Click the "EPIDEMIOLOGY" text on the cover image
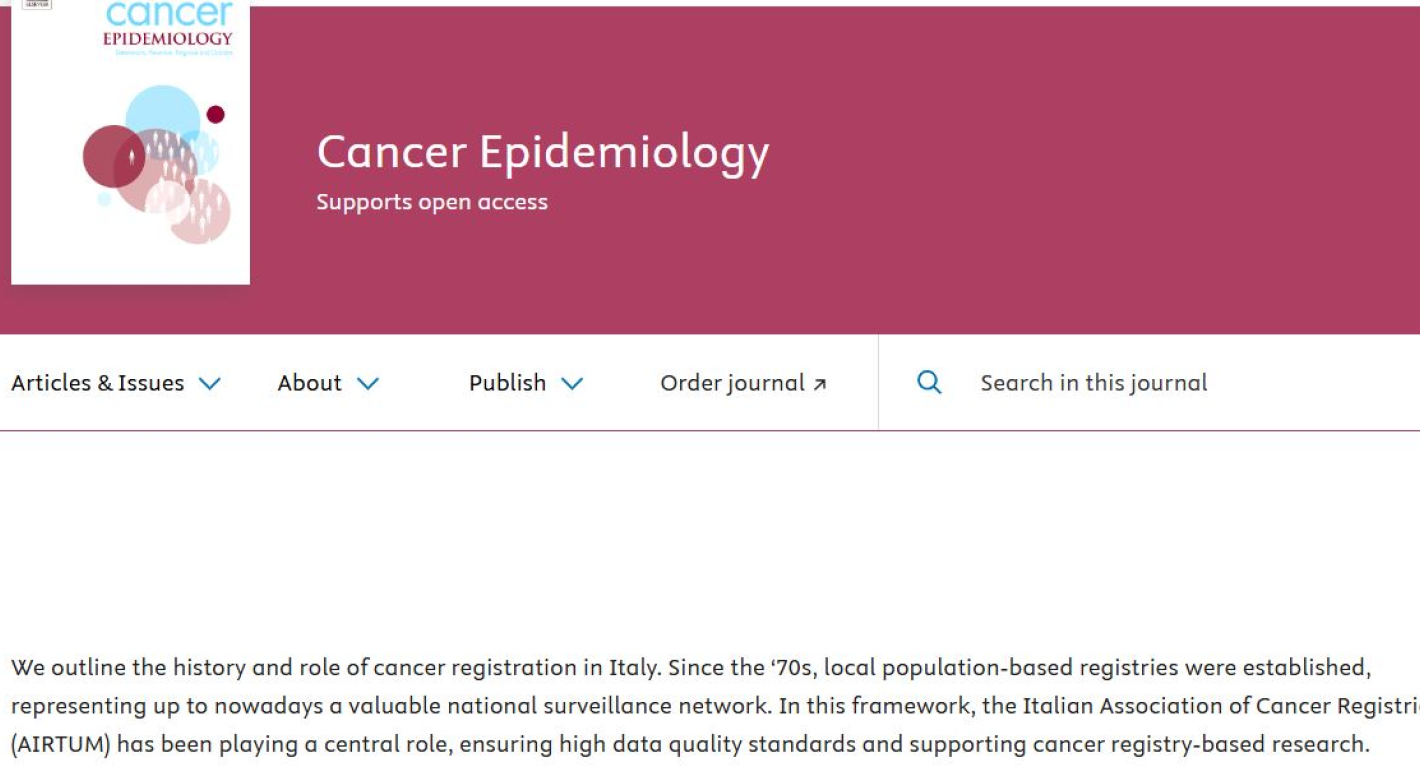The height and width of the screenshot is (776, 1420). click(x=168, y=39)
